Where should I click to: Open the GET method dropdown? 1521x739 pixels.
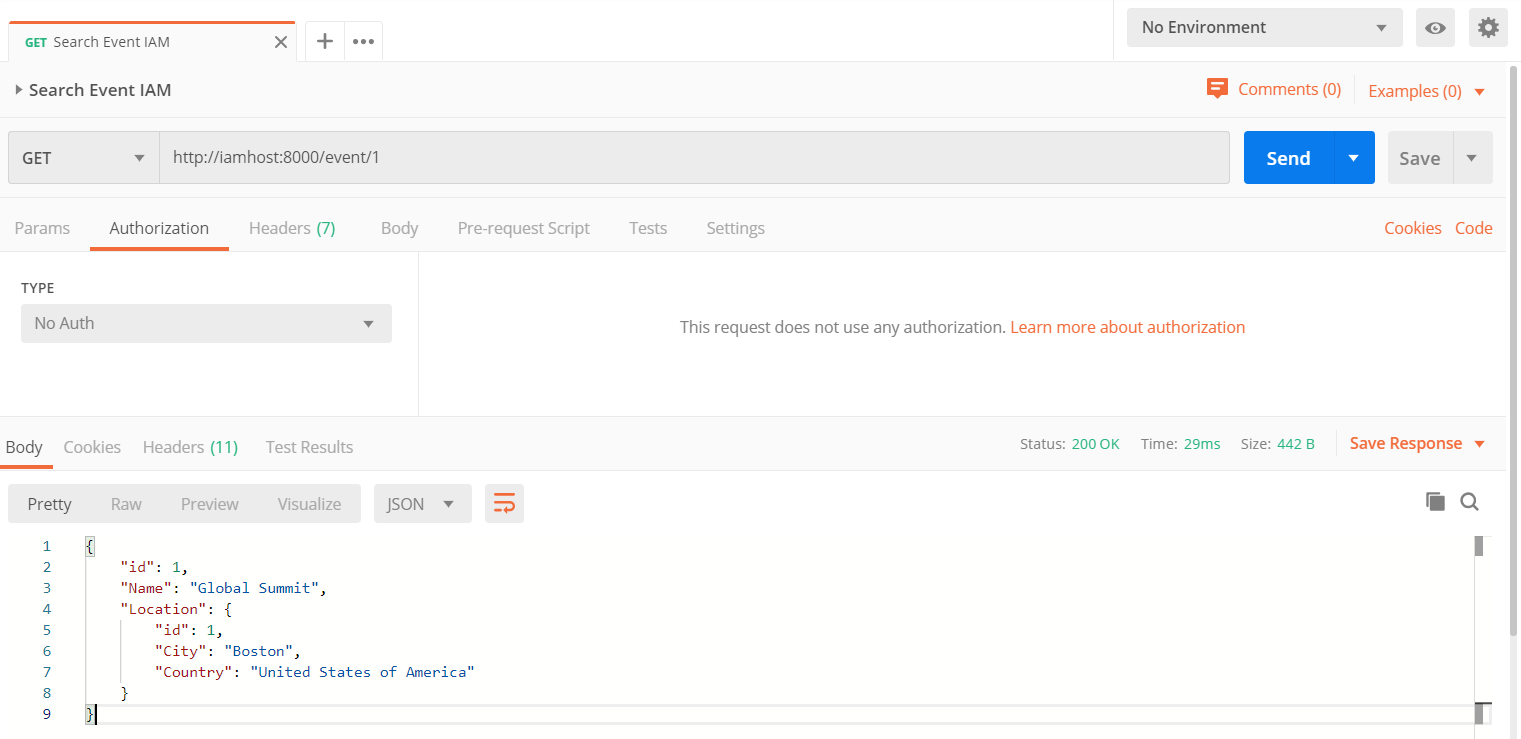84,158
